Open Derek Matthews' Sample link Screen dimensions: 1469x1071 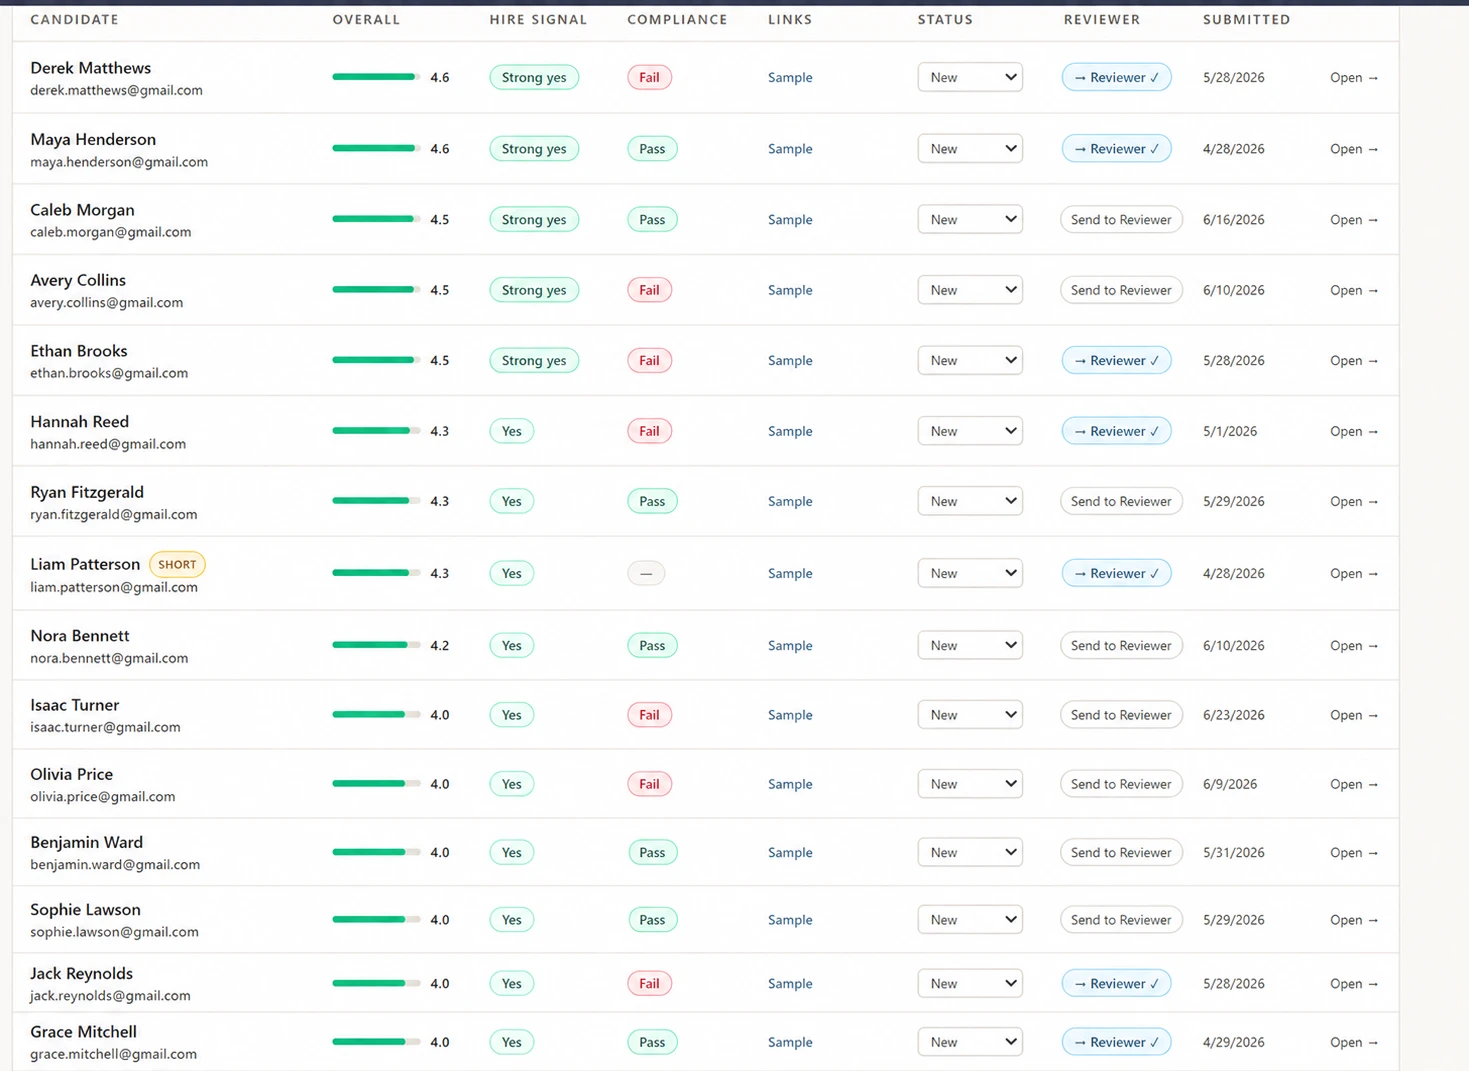(x=790, y=77)
